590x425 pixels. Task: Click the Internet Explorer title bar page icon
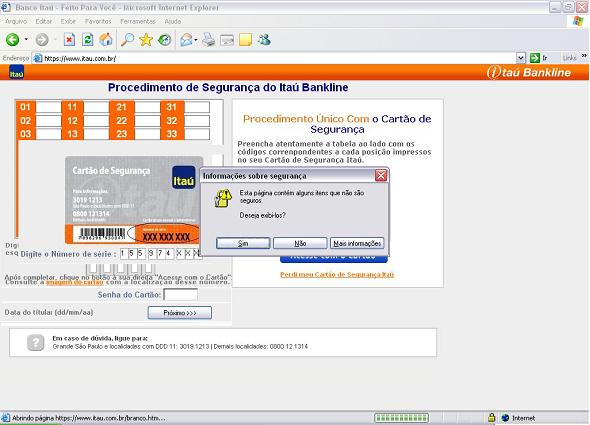click(x=6, y=7)
